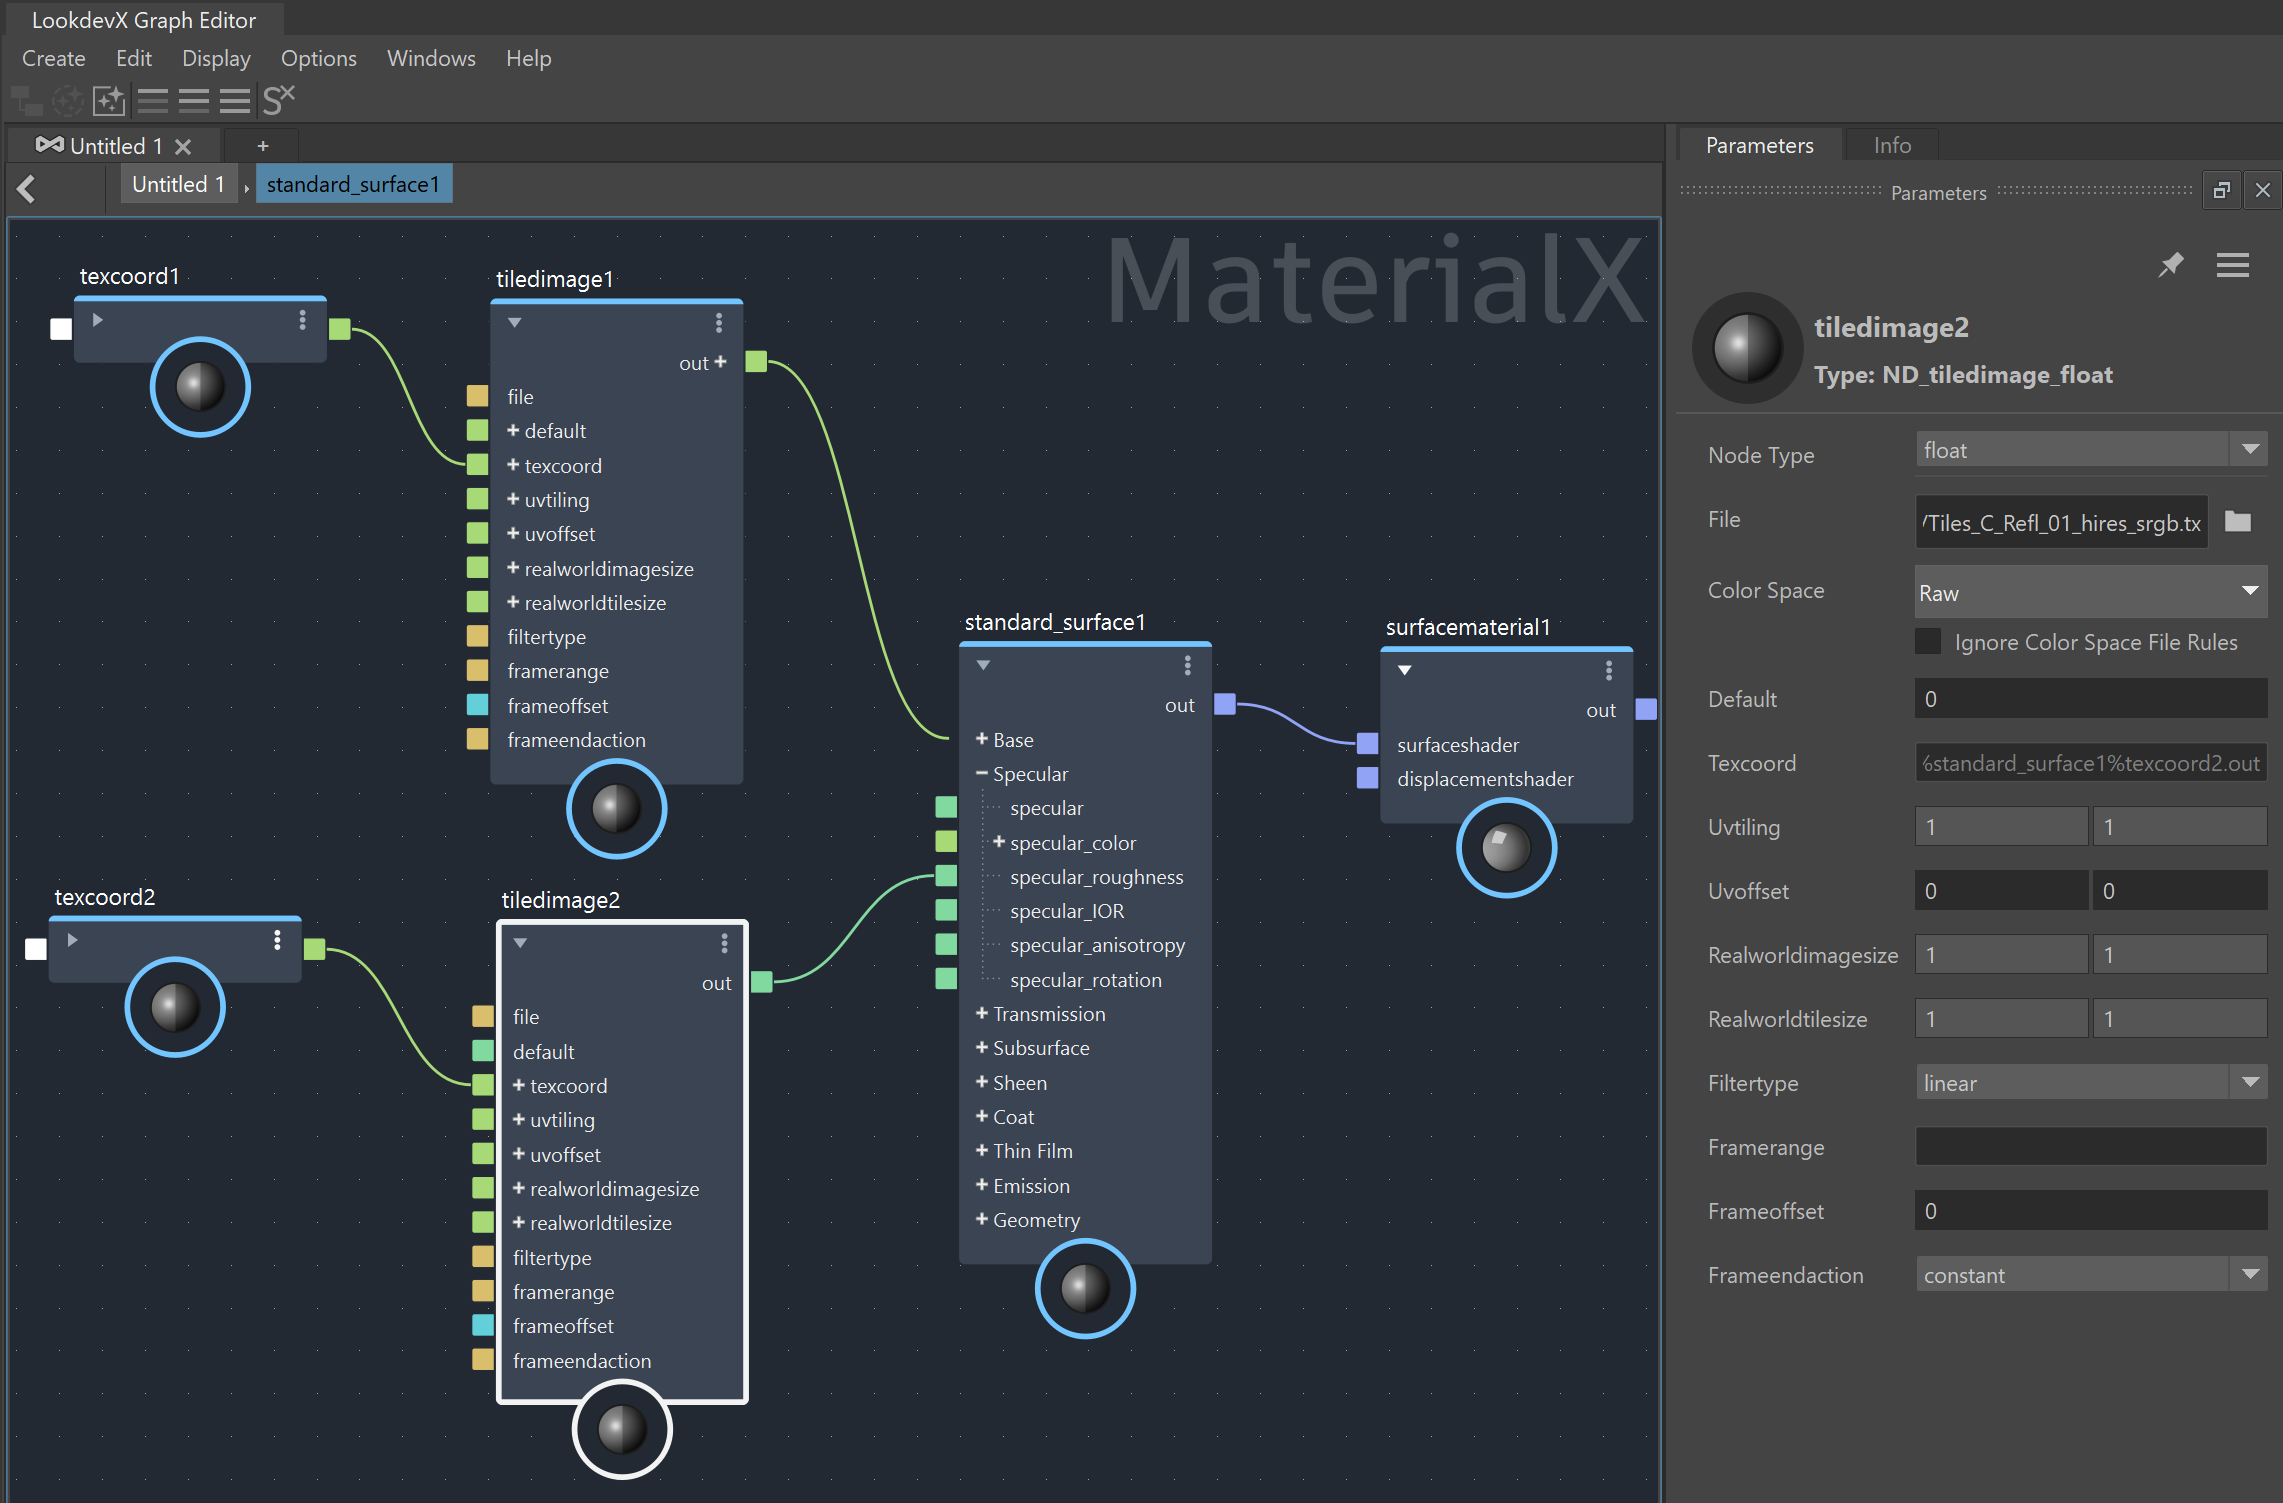Switch to the Info tab
This screenshot has height=1503, width=2283.
click(1892, 146)
